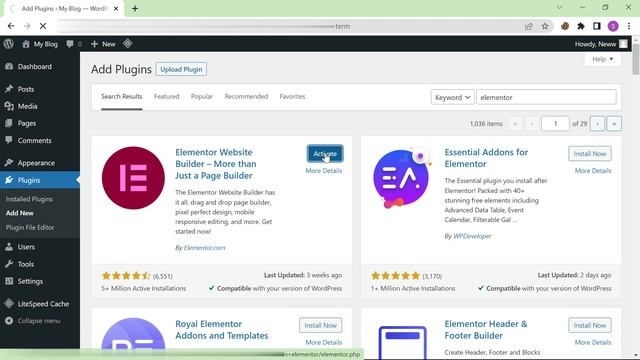Open browser extensions puzzle icon

coord(581,26)
